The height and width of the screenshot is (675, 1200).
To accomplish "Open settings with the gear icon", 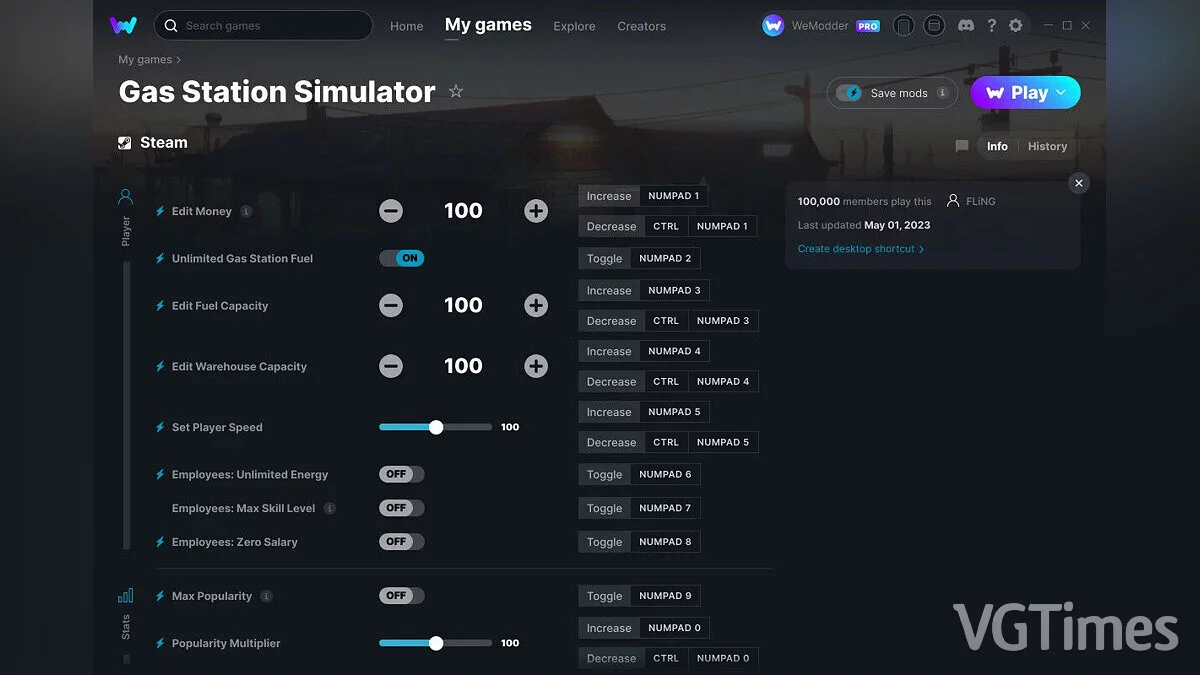I will coord(1016,25).
